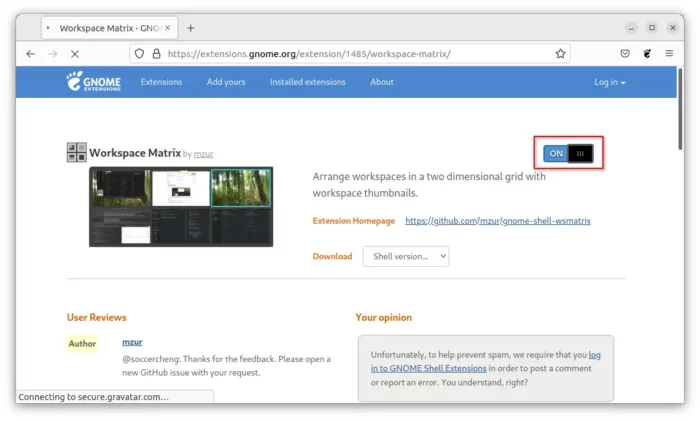Viewport: 700px width, 421px height.
Task: Click the GNOME Extensions logo
Action: tap(93, 81)
